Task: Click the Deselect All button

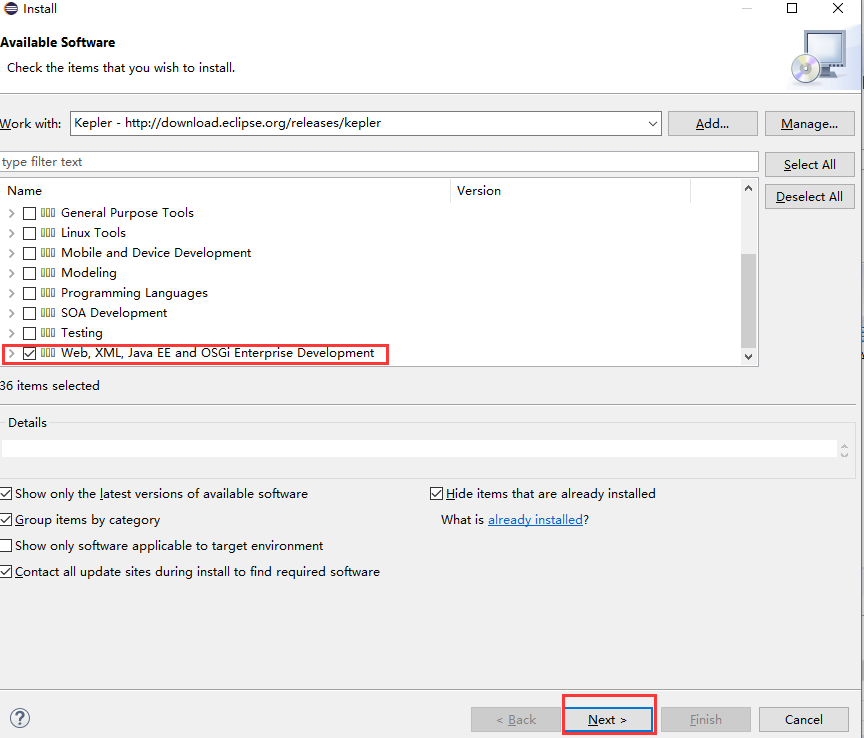Action: 809,197
